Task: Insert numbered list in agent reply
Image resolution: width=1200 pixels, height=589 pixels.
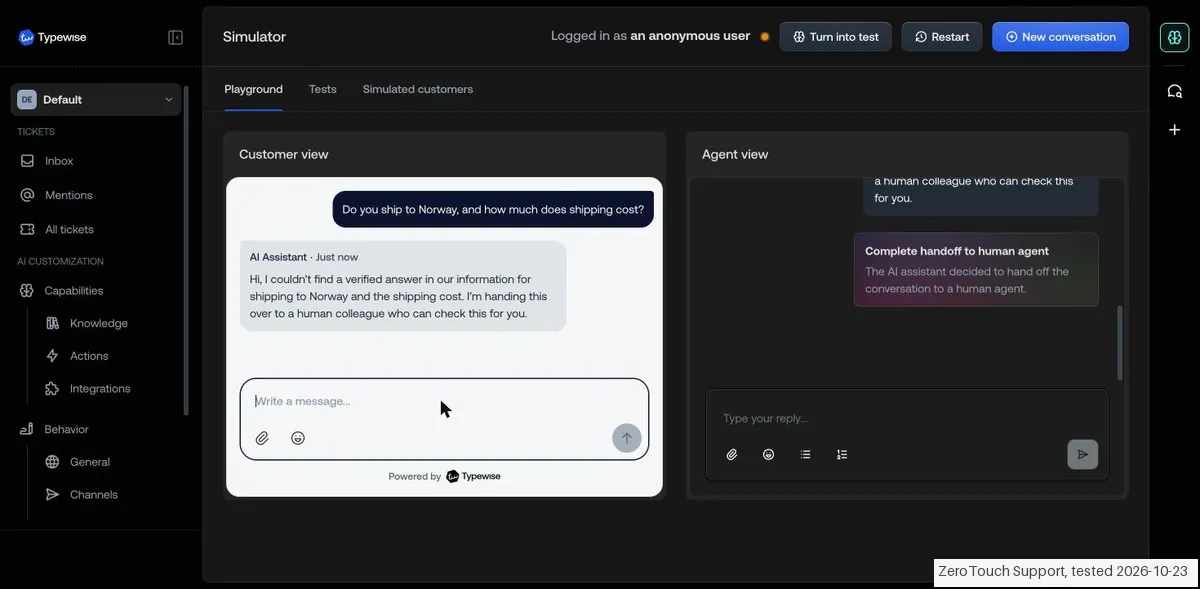Action: click(x=842, y=454)
